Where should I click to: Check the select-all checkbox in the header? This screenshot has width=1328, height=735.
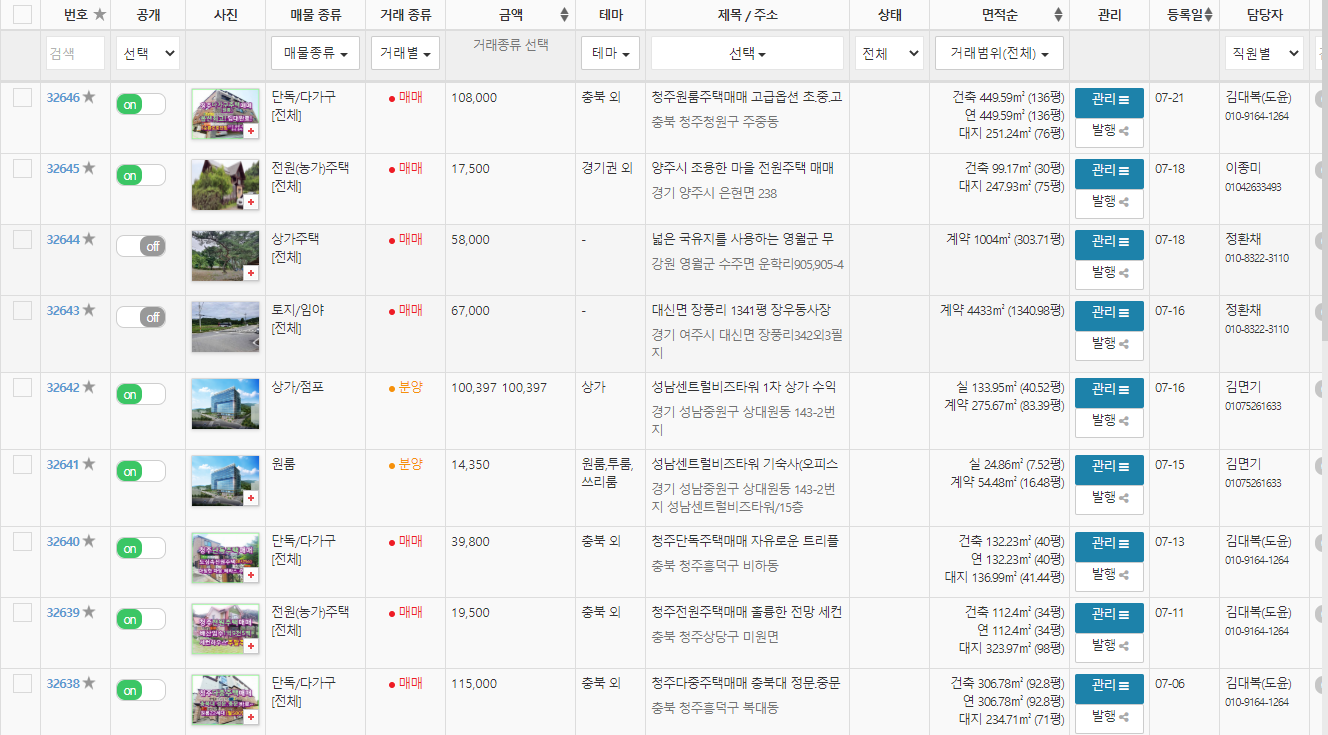click(22, 13)
